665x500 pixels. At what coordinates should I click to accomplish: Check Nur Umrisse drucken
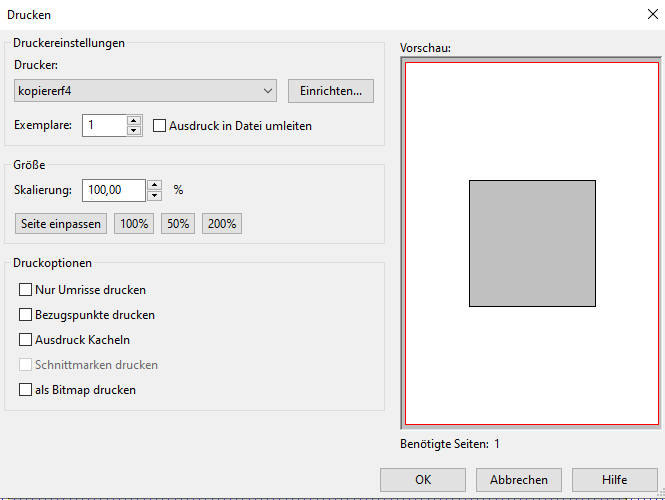(26, 290)
